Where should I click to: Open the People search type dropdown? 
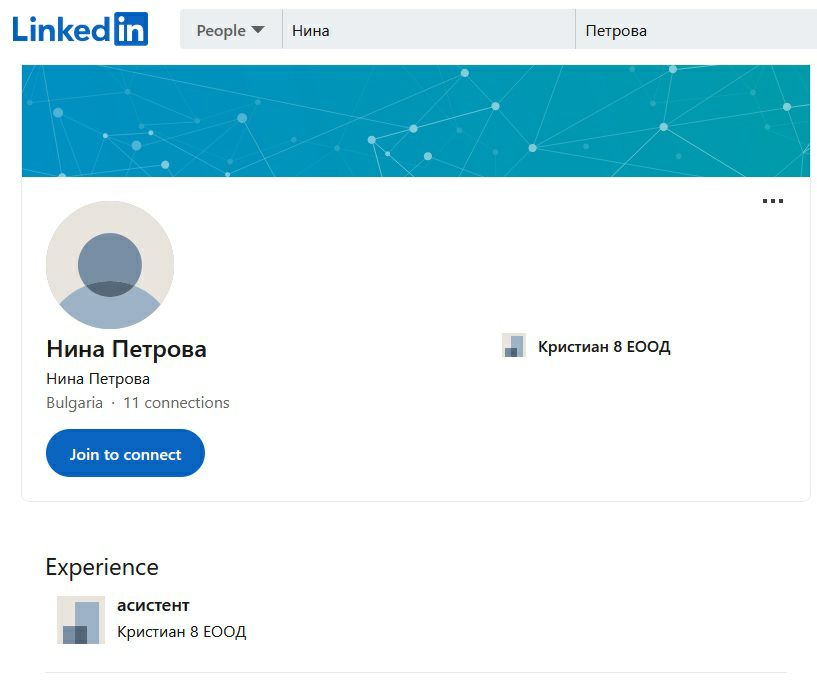[x=230, y=30]
